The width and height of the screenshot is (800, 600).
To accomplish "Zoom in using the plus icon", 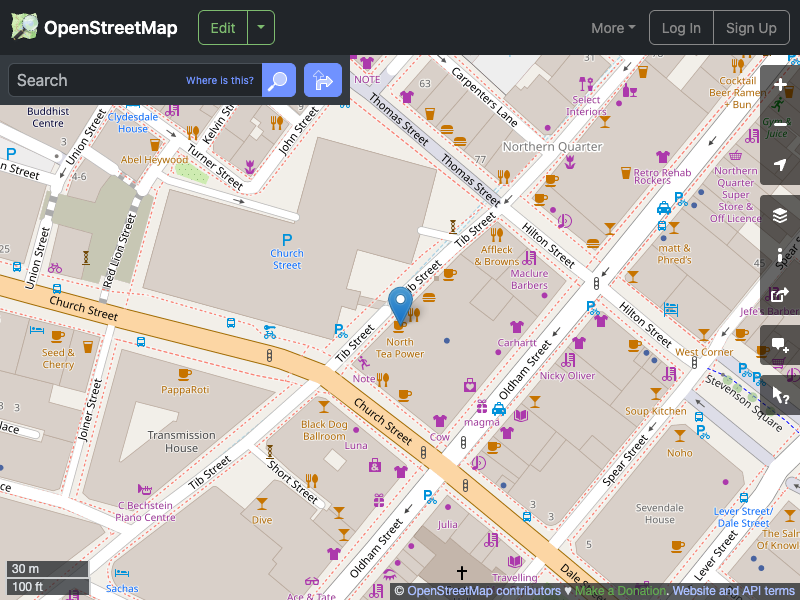I will click(x=779, y=85).
